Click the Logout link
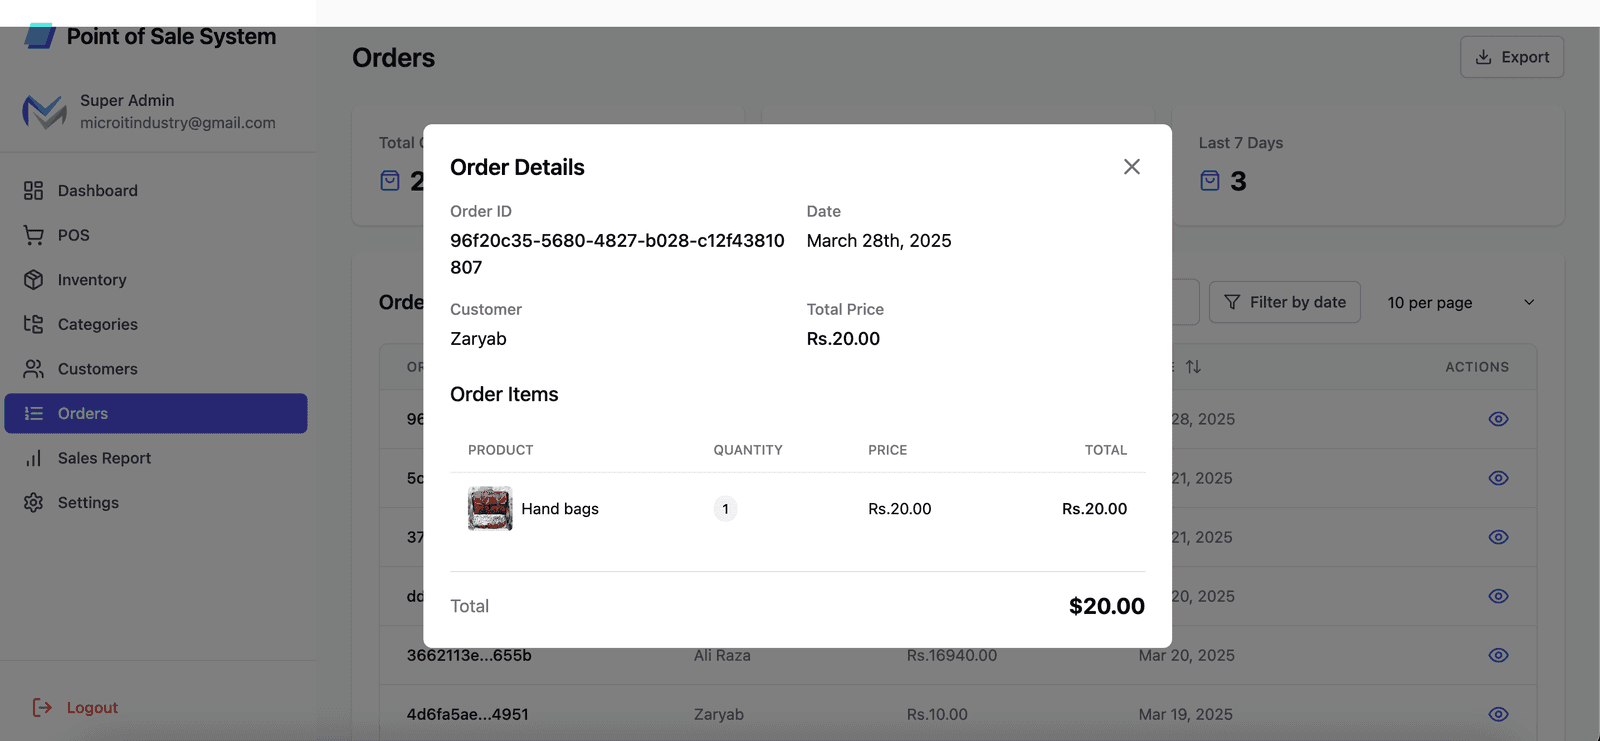 (x=92, y=707)
